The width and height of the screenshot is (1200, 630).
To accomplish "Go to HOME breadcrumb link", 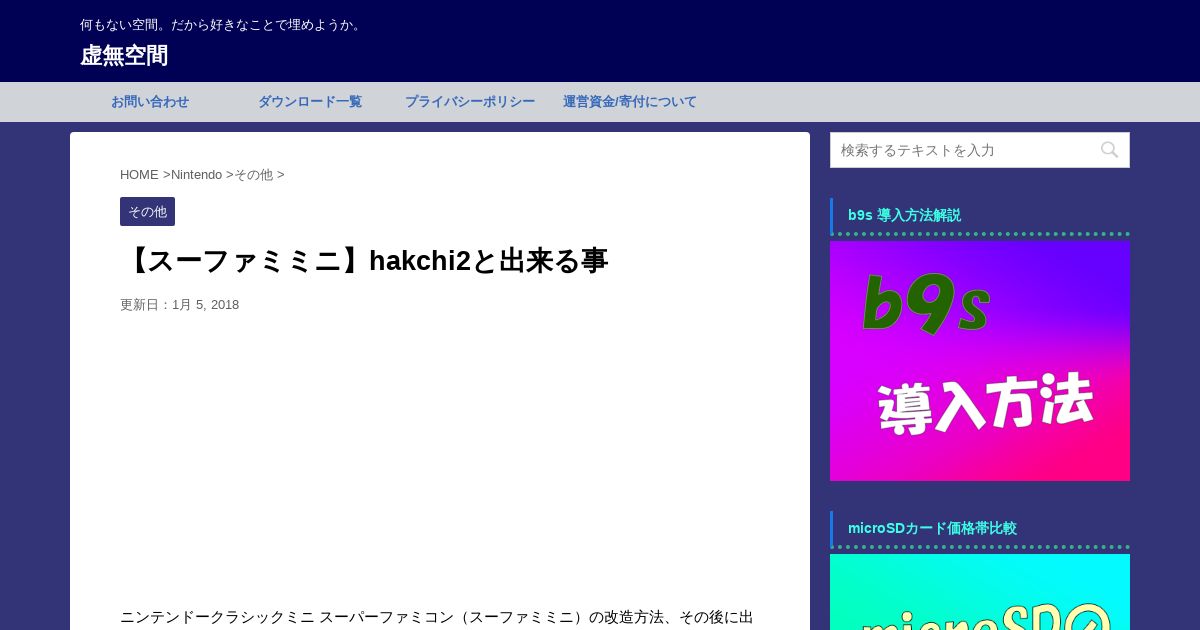I will (139, 175).
